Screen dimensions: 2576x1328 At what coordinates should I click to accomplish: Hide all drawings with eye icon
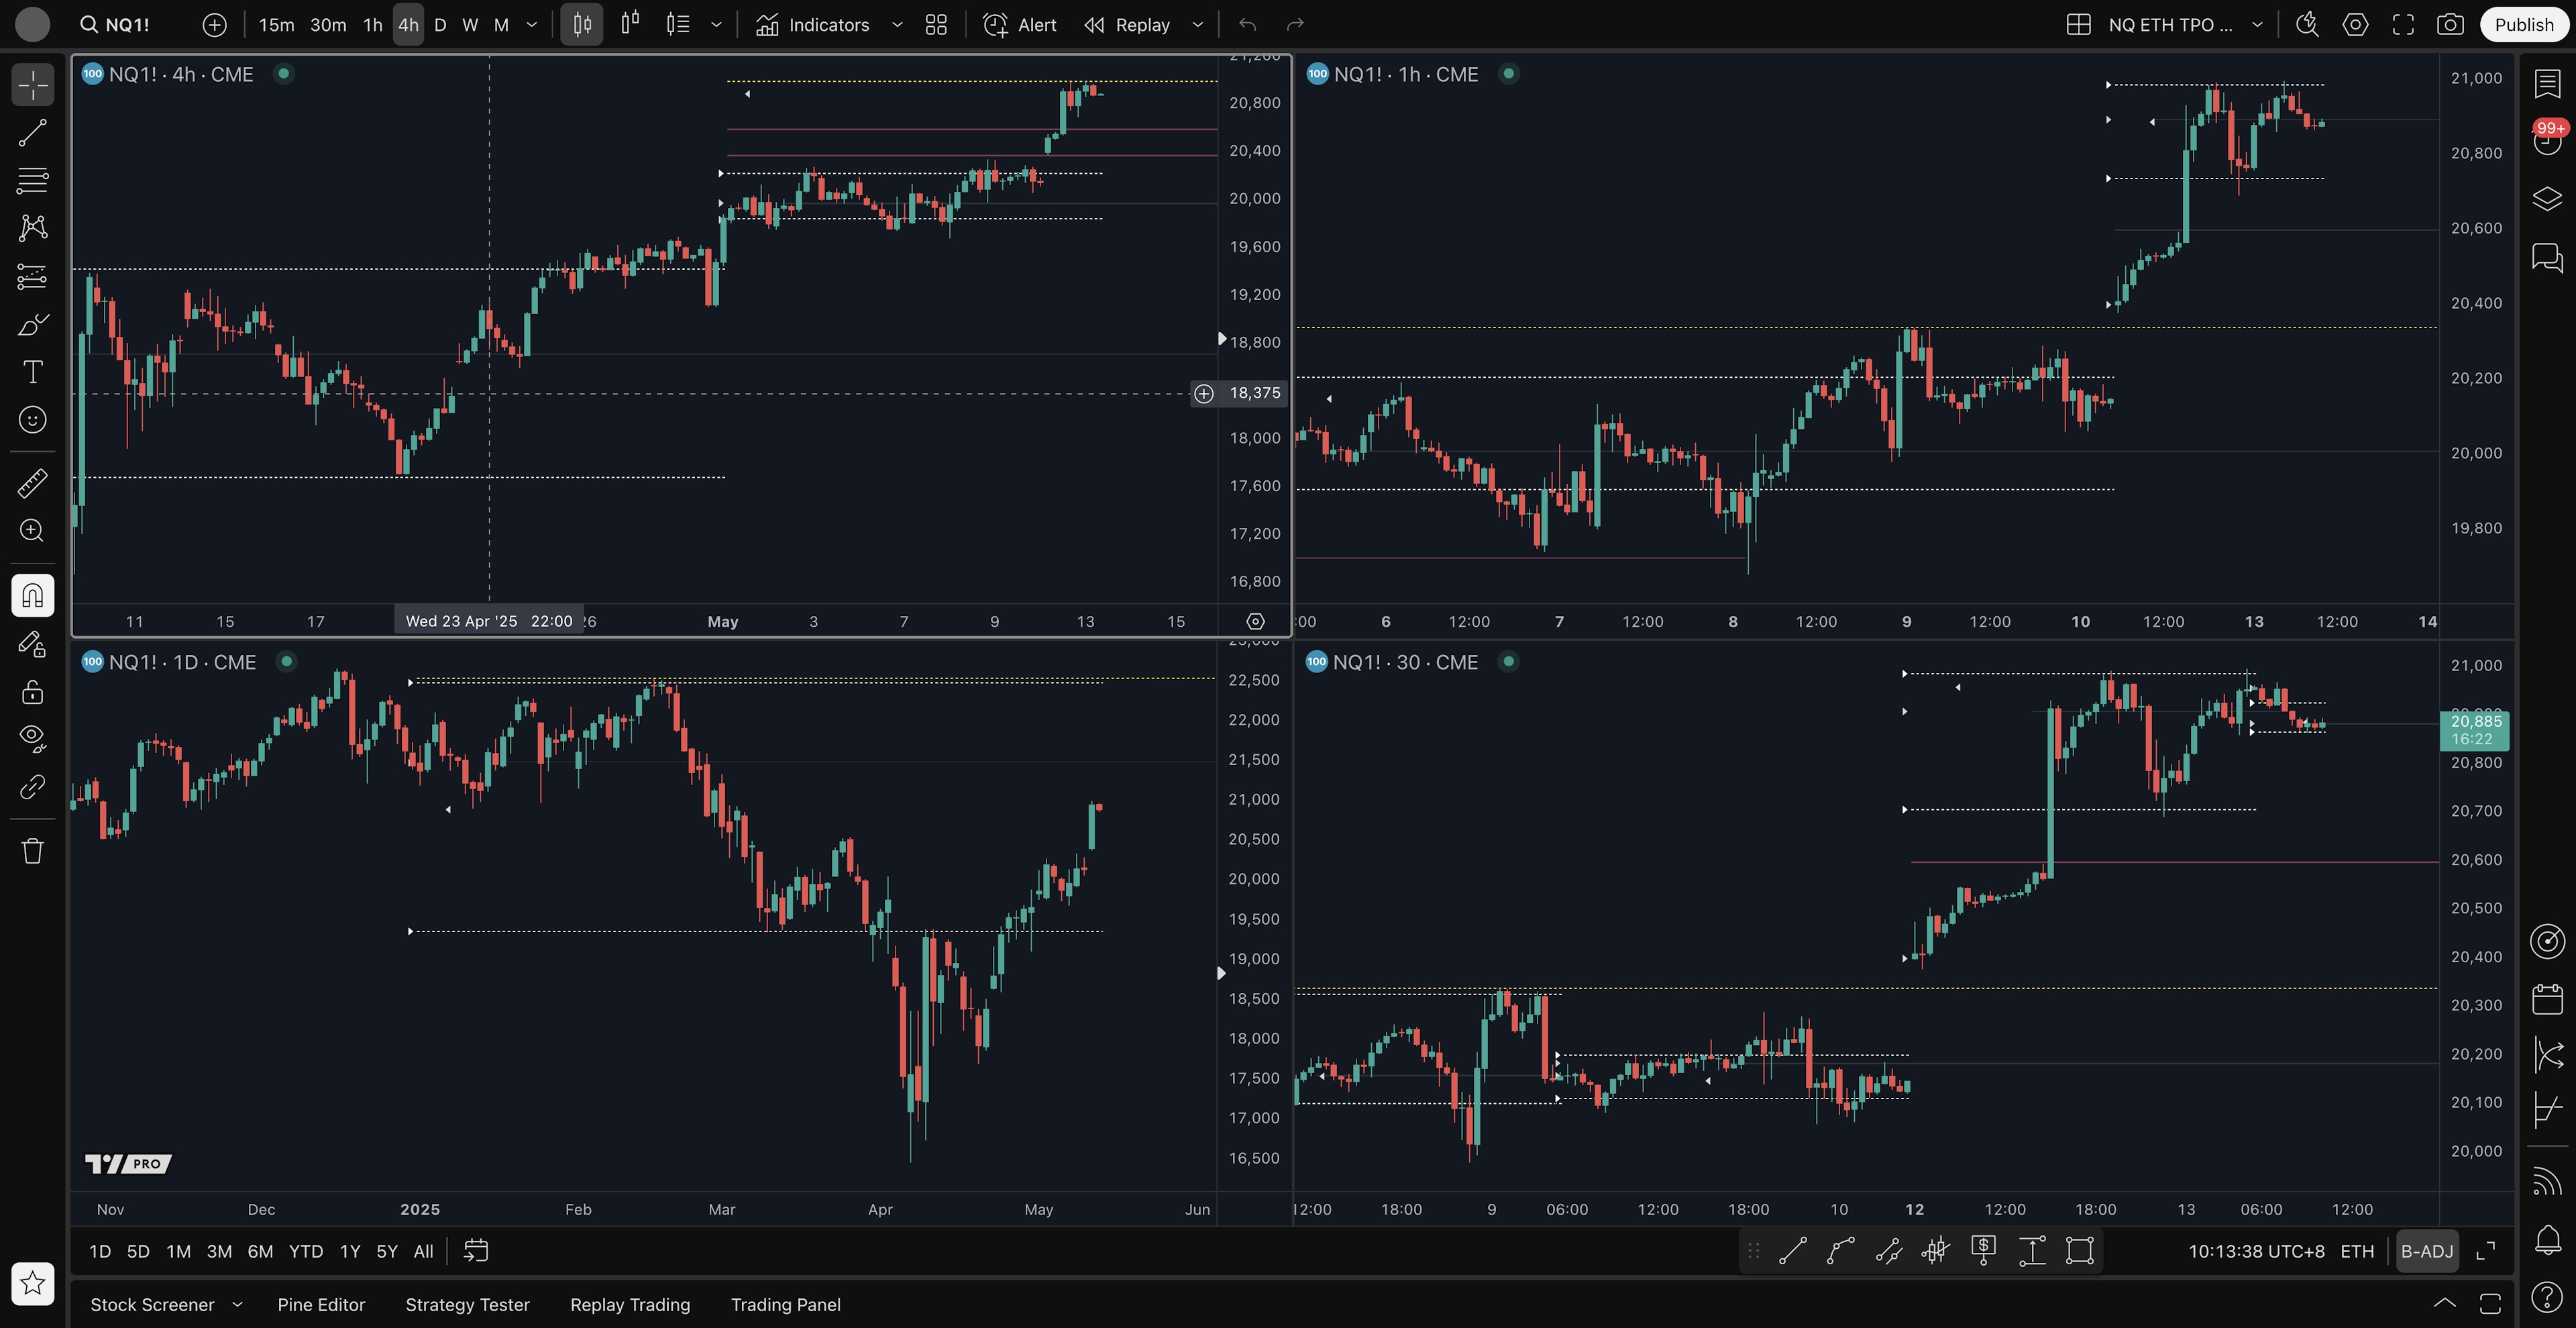point(32,738)
